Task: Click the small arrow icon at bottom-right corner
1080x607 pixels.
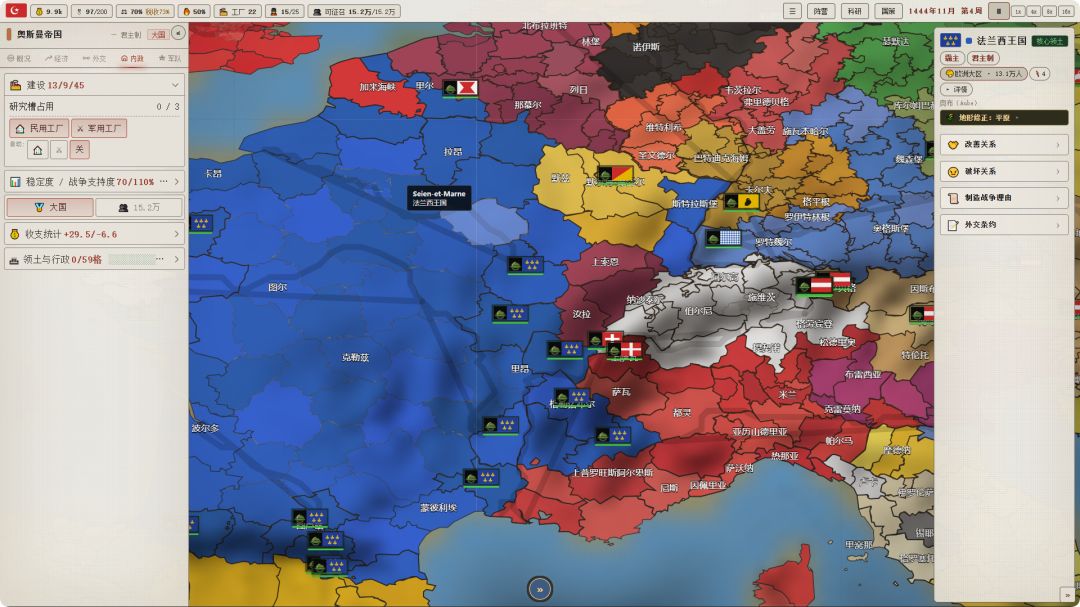Action: tap(1067, 595)
